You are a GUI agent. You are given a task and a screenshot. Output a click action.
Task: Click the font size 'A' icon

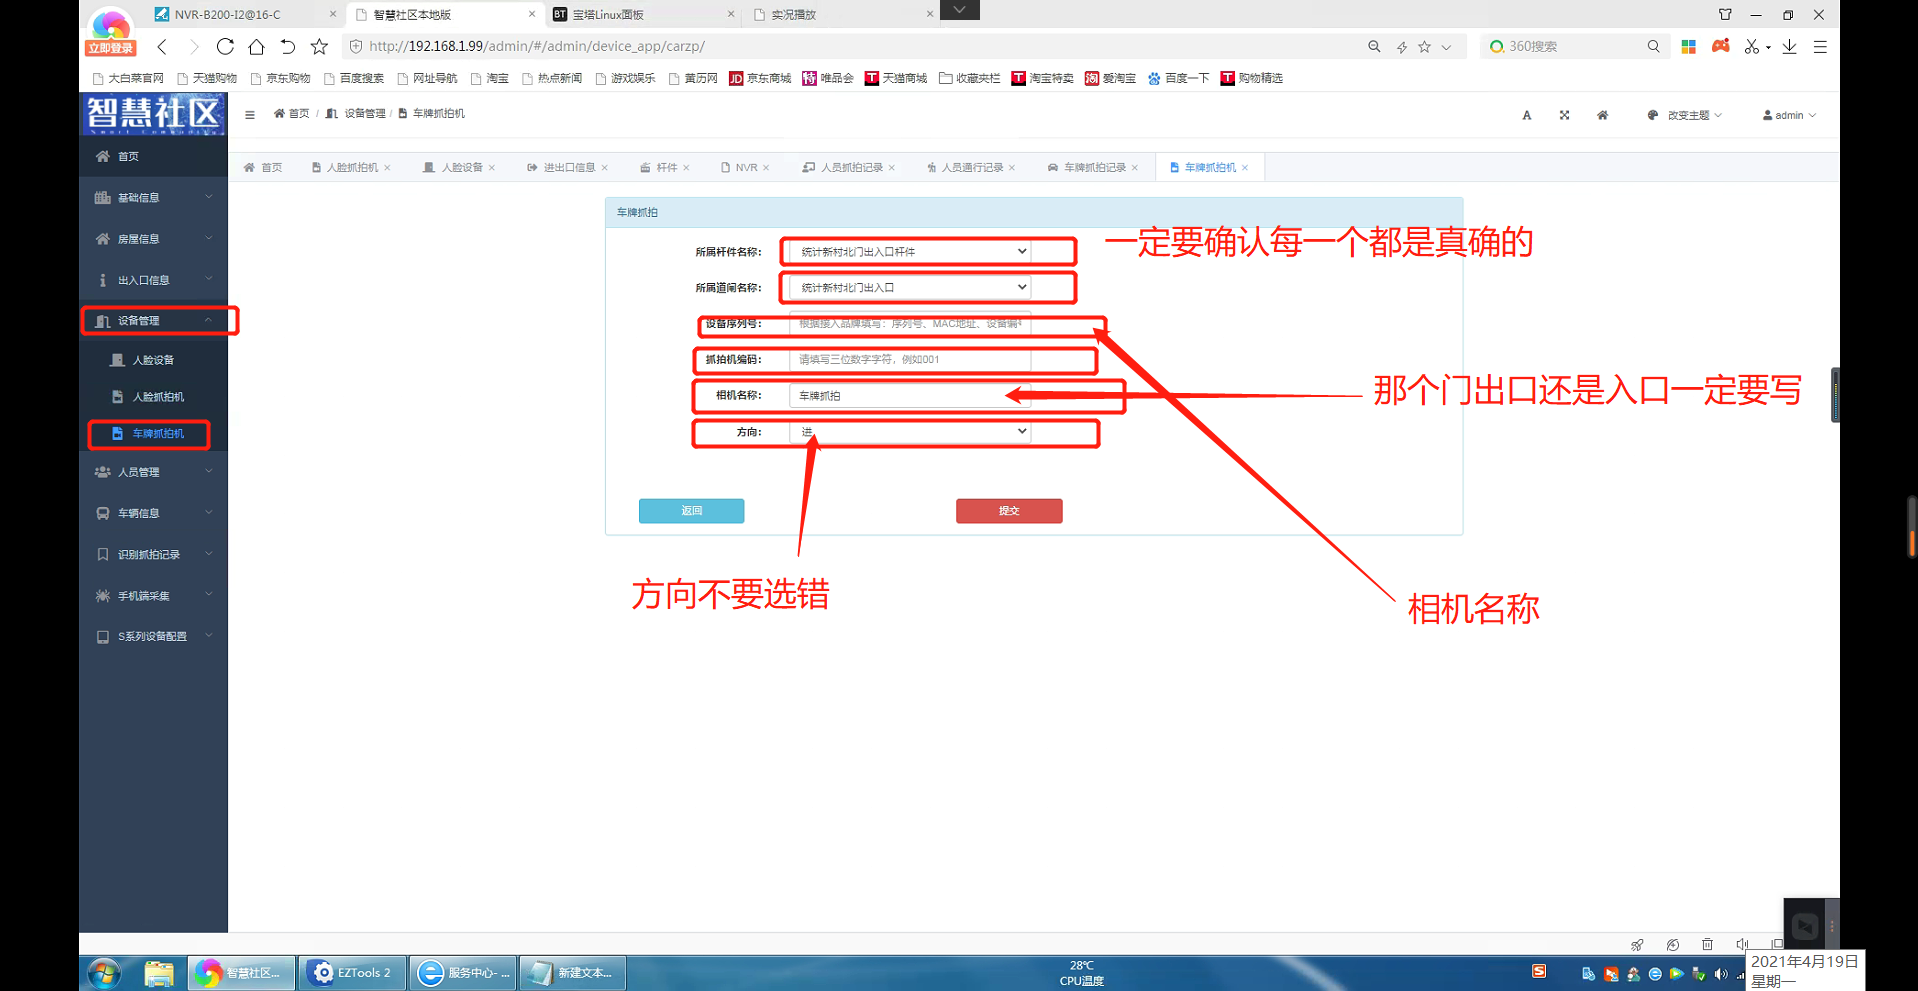1526,115
